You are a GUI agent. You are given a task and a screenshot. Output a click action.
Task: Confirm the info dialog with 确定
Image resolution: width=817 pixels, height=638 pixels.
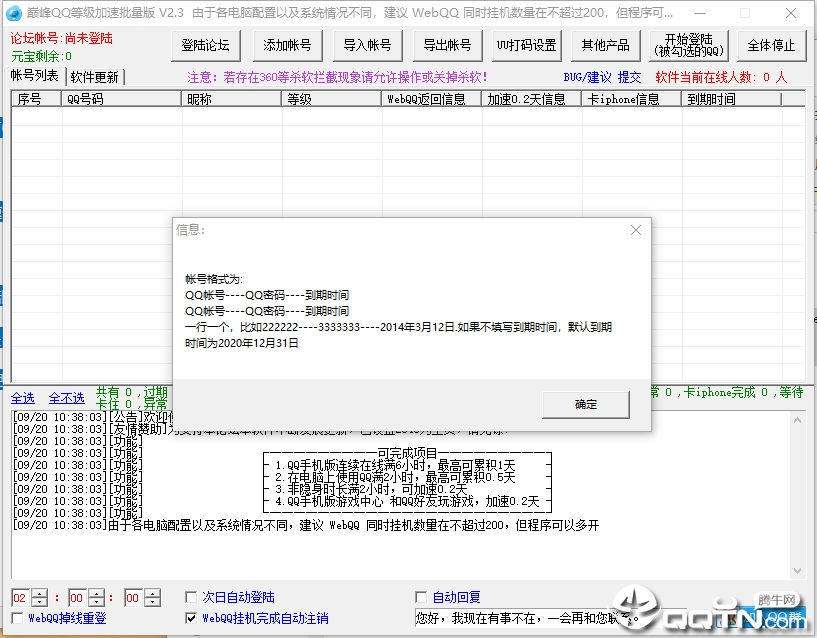coord(586,404)
